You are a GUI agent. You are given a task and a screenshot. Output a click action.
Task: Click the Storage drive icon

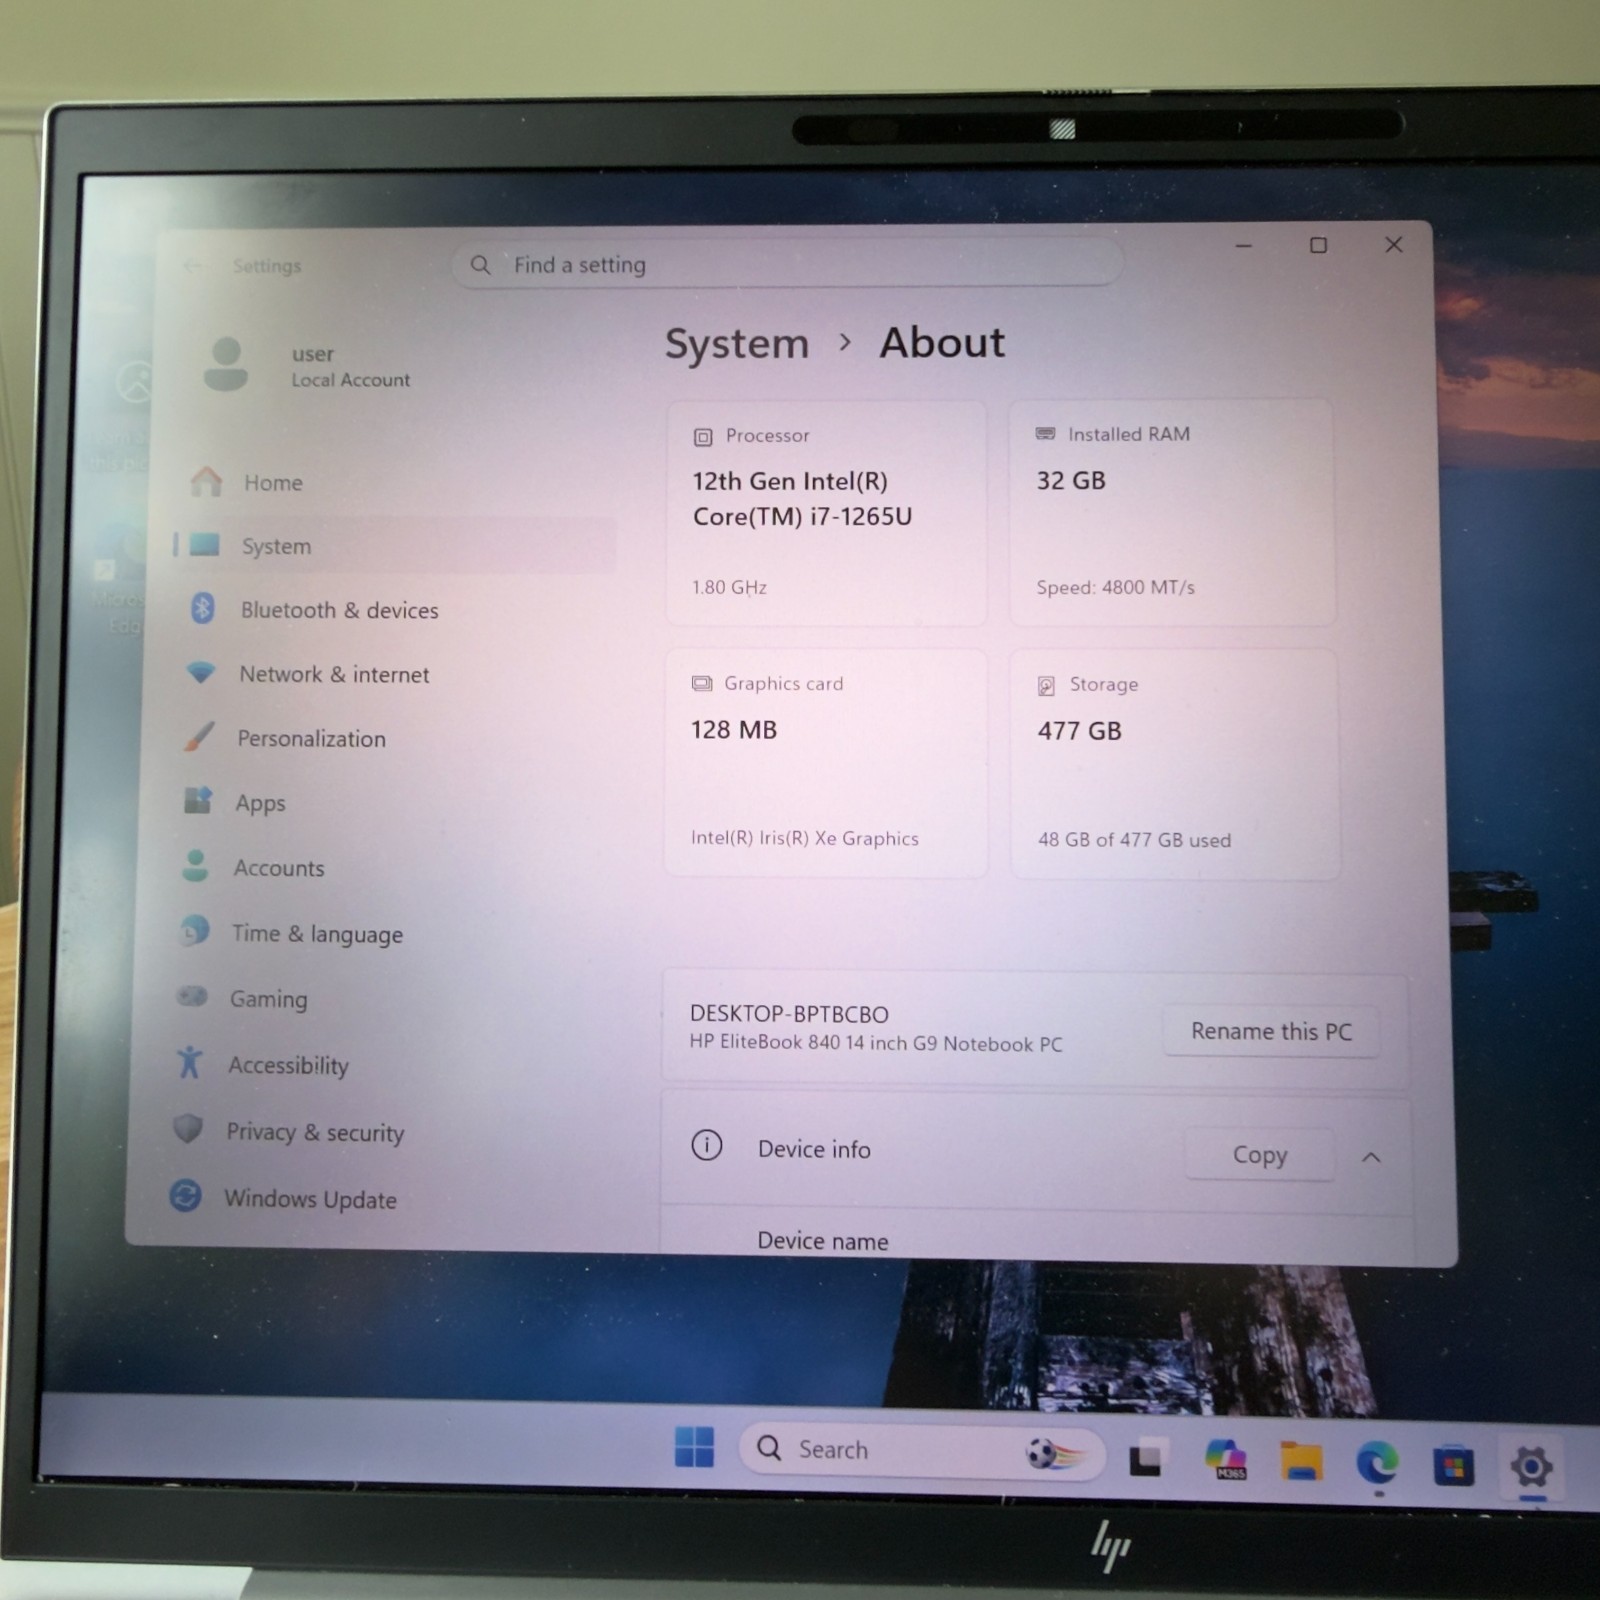coord(1046,686)
